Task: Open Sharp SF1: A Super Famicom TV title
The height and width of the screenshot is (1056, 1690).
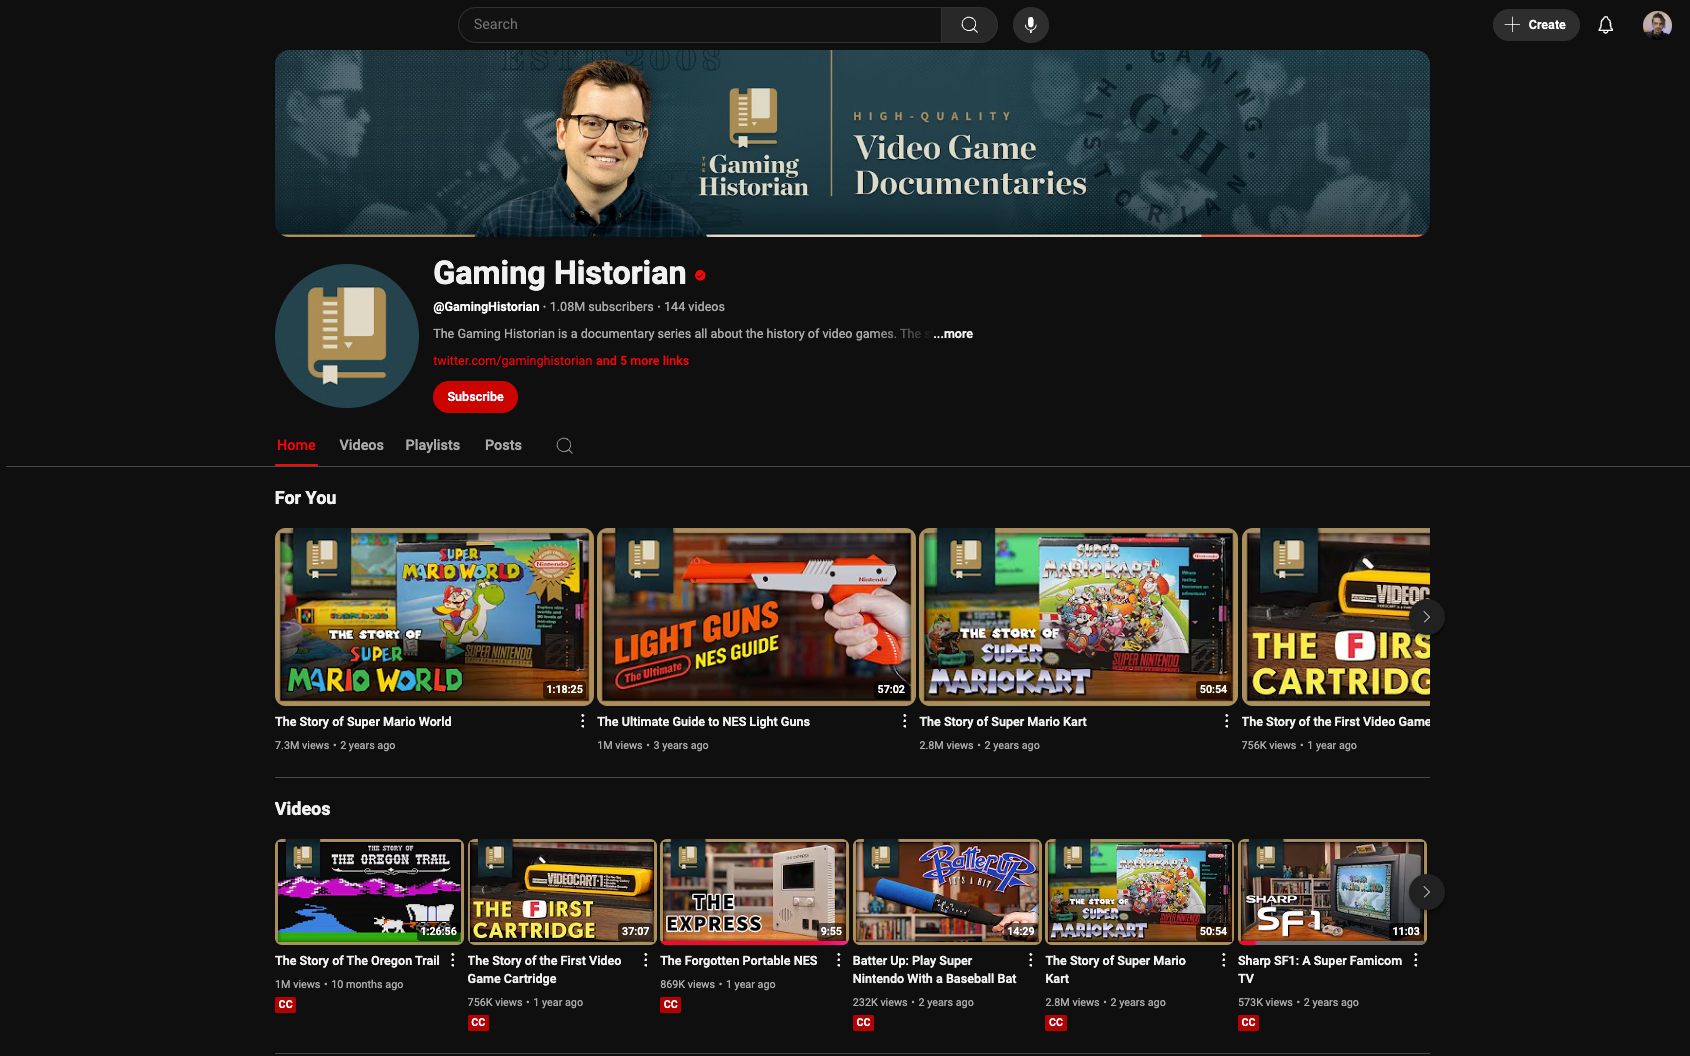Action: [x=1320, y=970]
